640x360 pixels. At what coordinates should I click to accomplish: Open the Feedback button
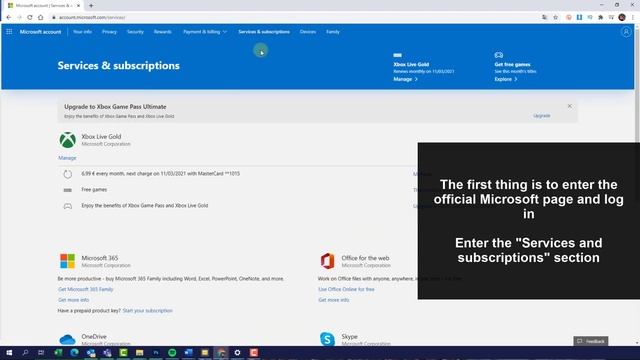click(591, 341)
